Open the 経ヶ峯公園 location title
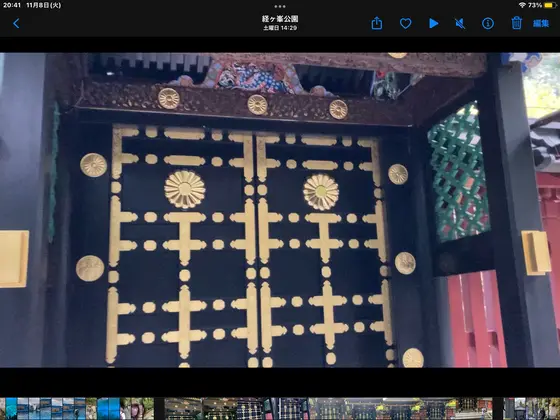The height and width of the screenshot is (420, 560). click(x=280, y=19)
